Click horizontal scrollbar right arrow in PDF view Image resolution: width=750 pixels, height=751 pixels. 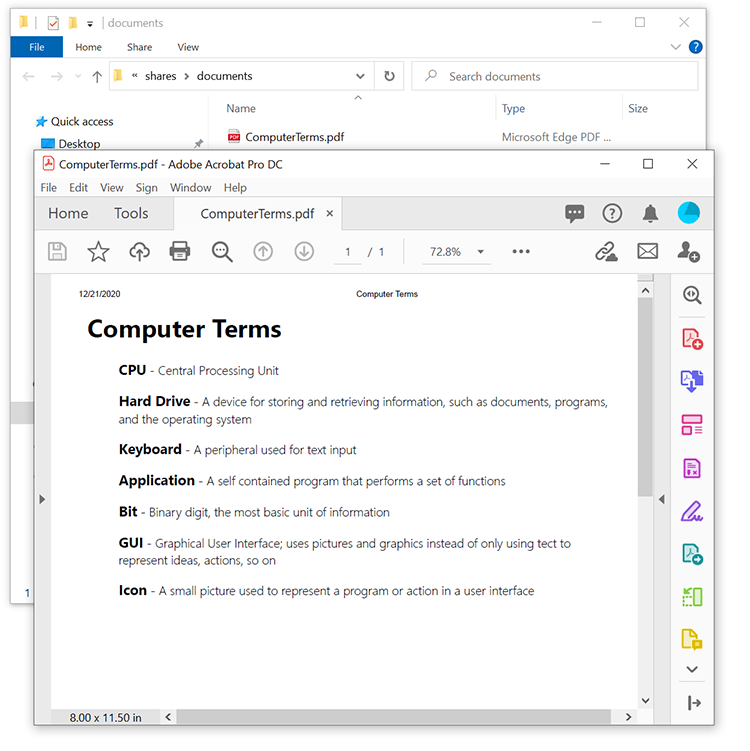coord(628,717)
